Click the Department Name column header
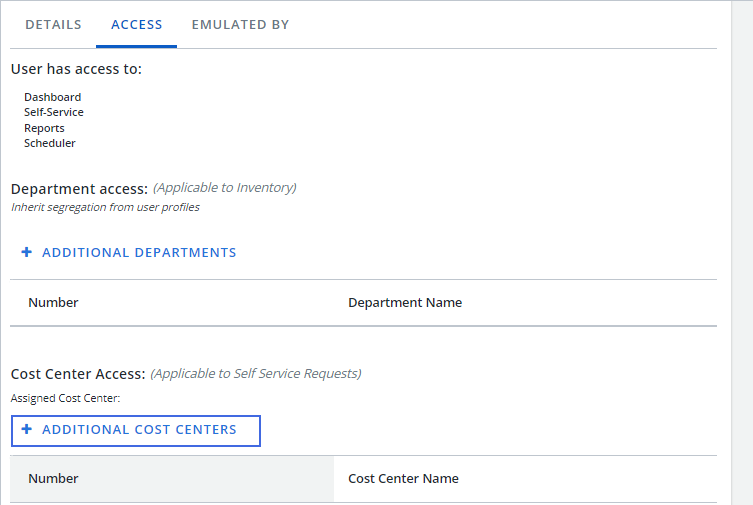The image size is (753, 505). click(405, 303)
